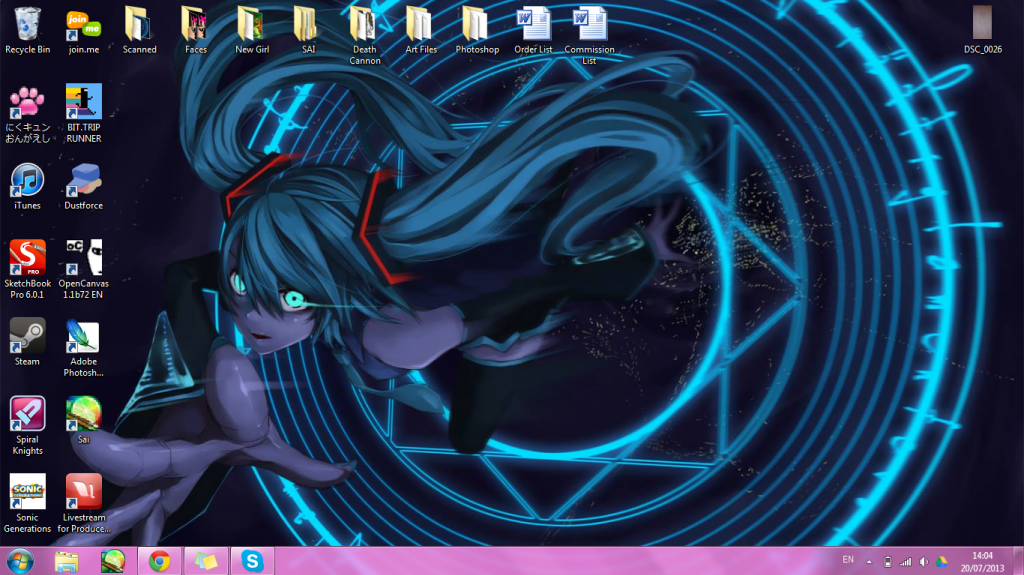The image size is (1024, 575).
Task: Select the Order List Word document
Action: pyautogui.click(x=533, y=30)
